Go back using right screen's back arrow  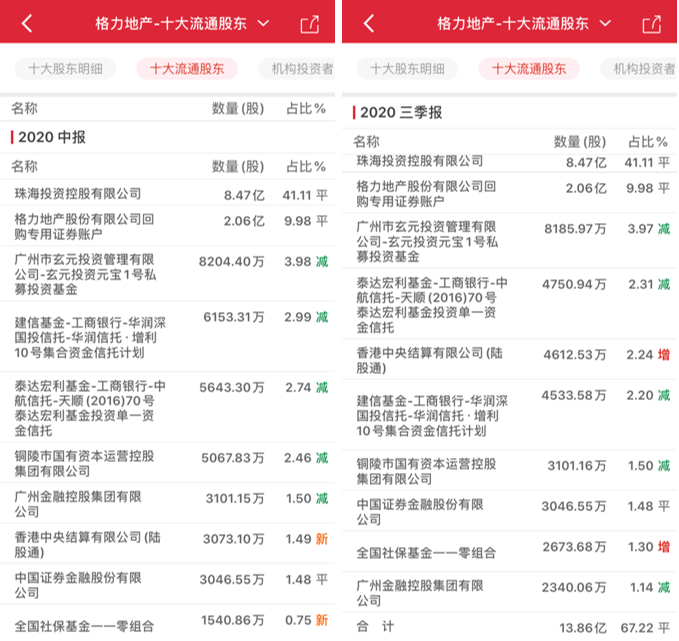click(x=369, y=23)
